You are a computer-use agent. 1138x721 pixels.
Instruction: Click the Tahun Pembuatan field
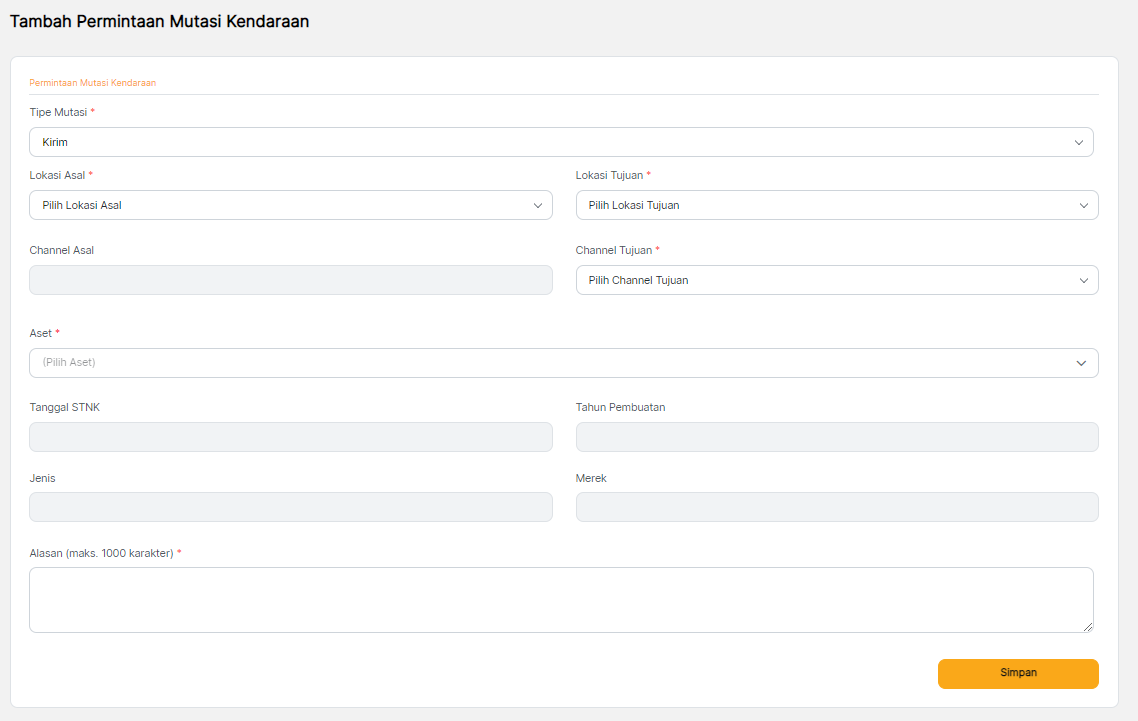coord(836,437)
